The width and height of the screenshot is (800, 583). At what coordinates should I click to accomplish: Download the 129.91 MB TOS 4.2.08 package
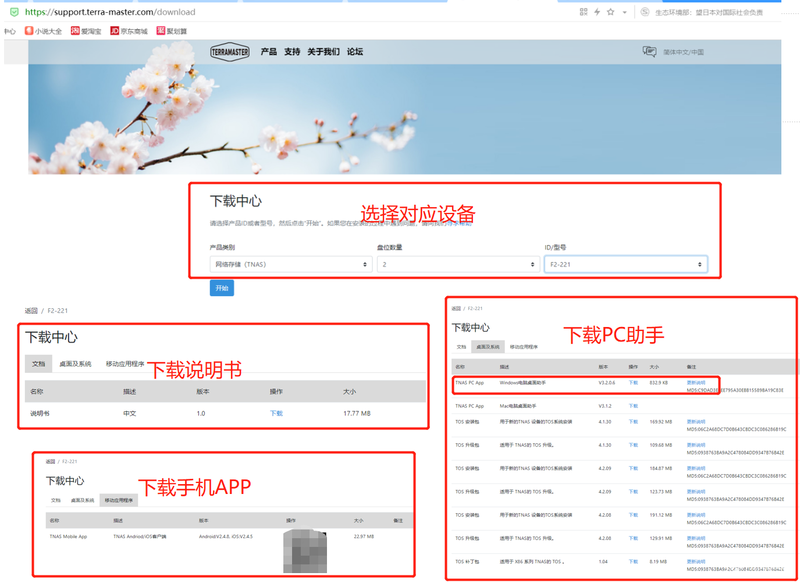click(x=633, y=538)
